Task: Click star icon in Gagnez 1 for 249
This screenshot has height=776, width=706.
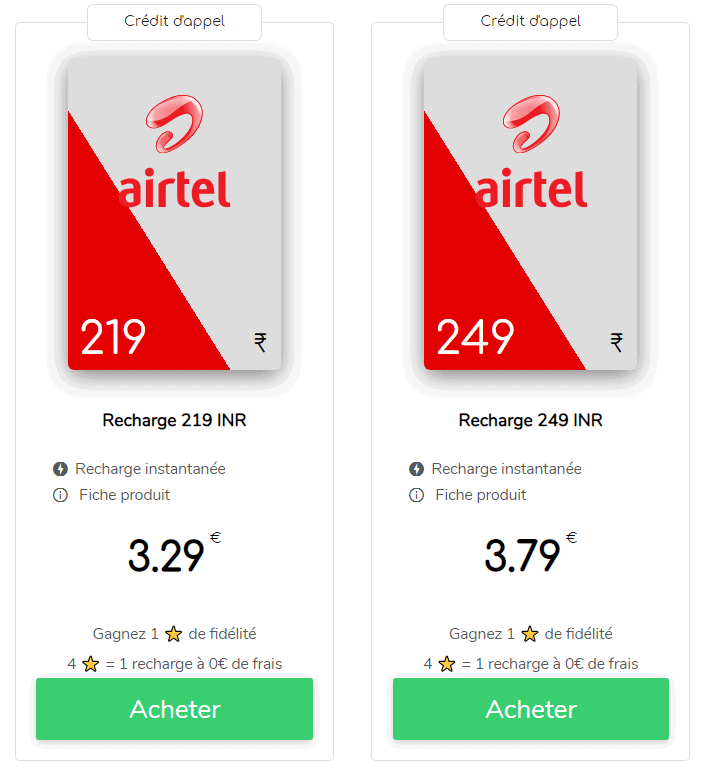Action: 529,634
